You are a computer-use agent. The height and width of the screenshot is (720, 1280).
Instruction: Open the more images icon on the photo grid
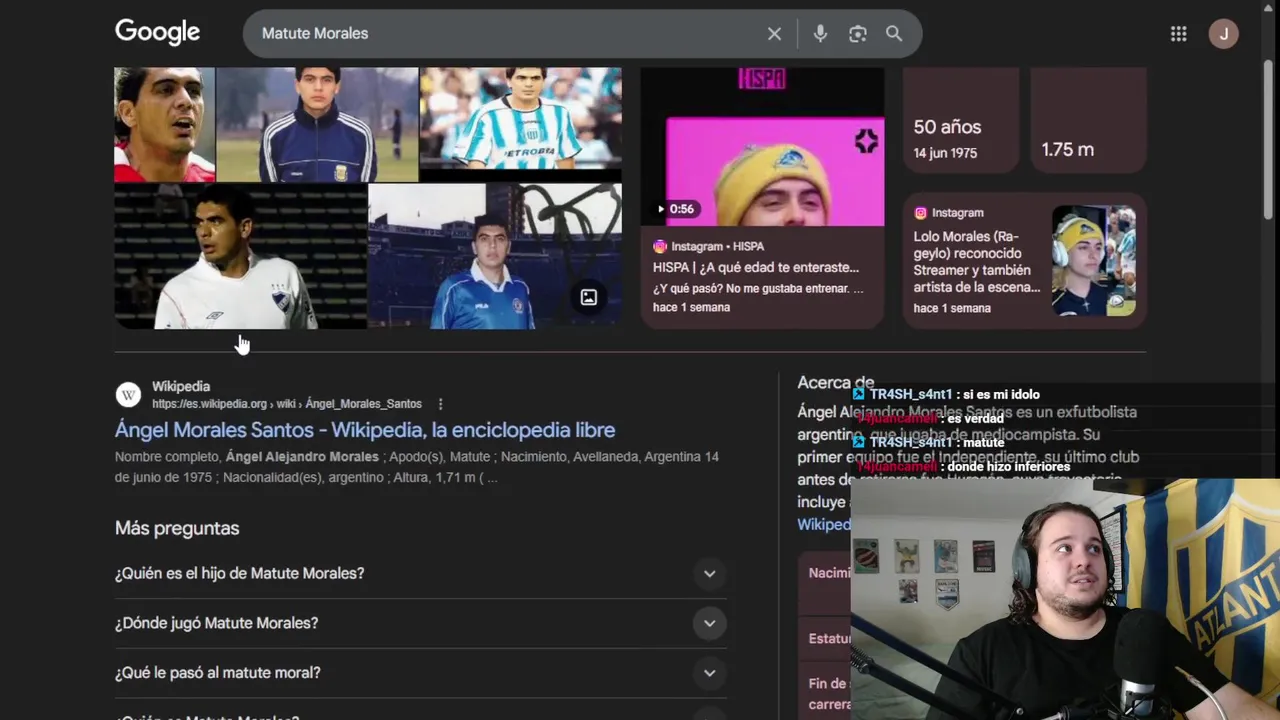click(x=589, y=297)
